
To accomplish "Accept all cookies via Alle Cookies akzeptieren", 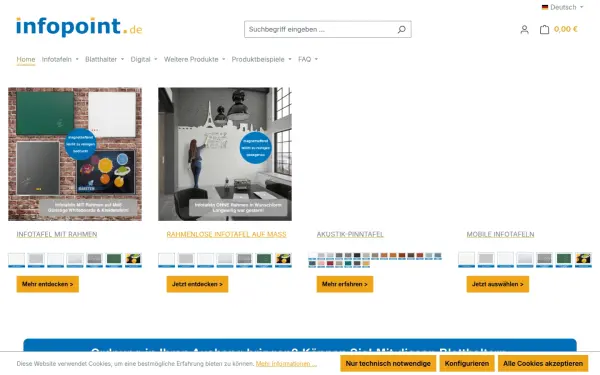I will 543,364.
